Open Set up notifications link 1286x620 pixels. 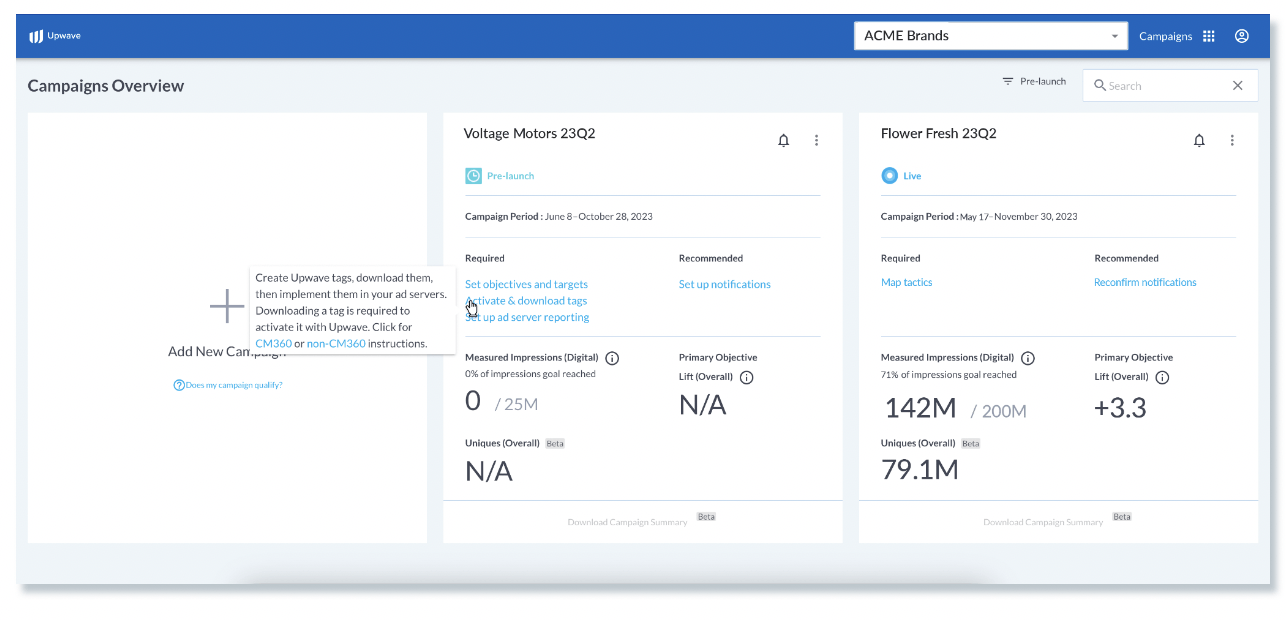tap(725, 284)
